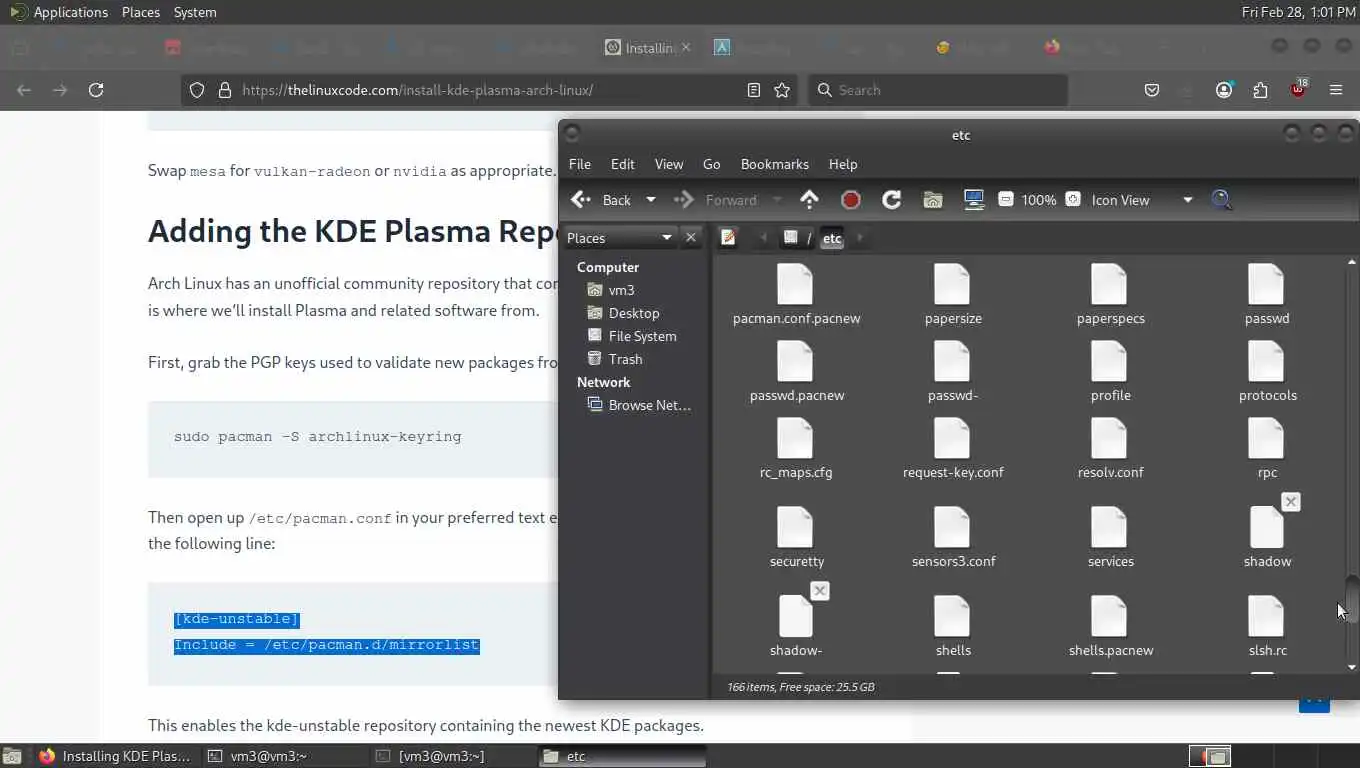Go up to the parent folder
The width and height of the screenshot is (1360, 768).
click(809, 200)
